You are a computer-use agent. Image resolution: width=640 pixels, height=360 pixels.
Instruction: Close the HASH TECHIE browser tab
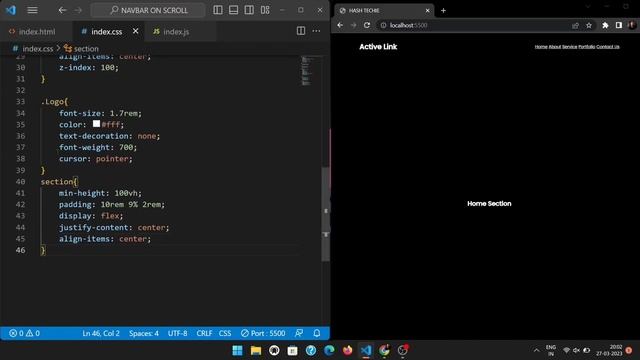(427, 11)
